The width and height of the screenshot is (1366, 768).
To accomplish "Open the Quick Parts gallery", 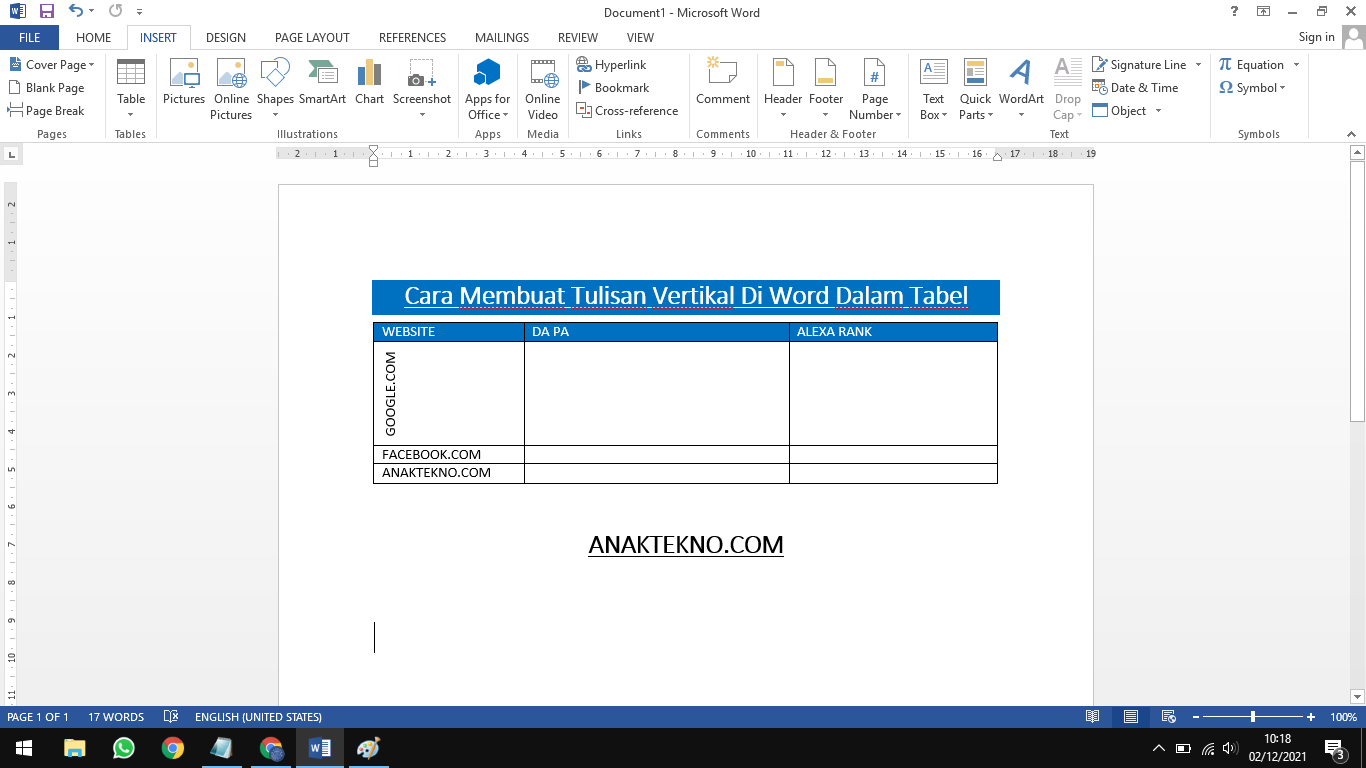I will (975, 89).
